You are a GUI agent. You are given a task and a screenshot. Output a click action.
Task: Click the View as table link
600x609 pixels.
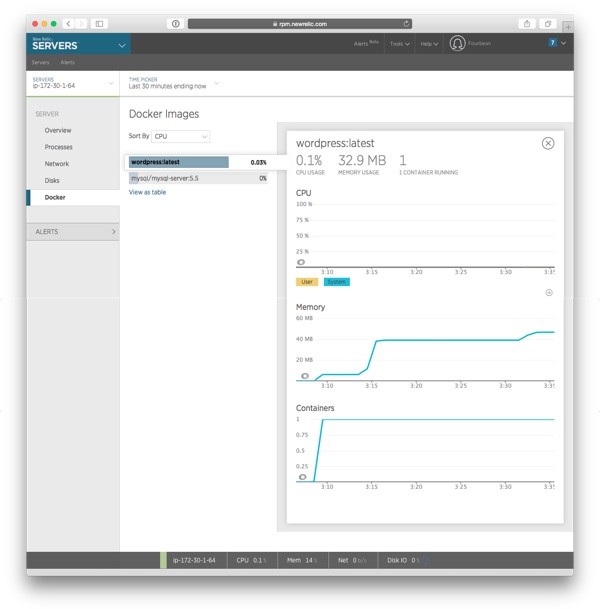pyautogui.click(x=147, y=192)
